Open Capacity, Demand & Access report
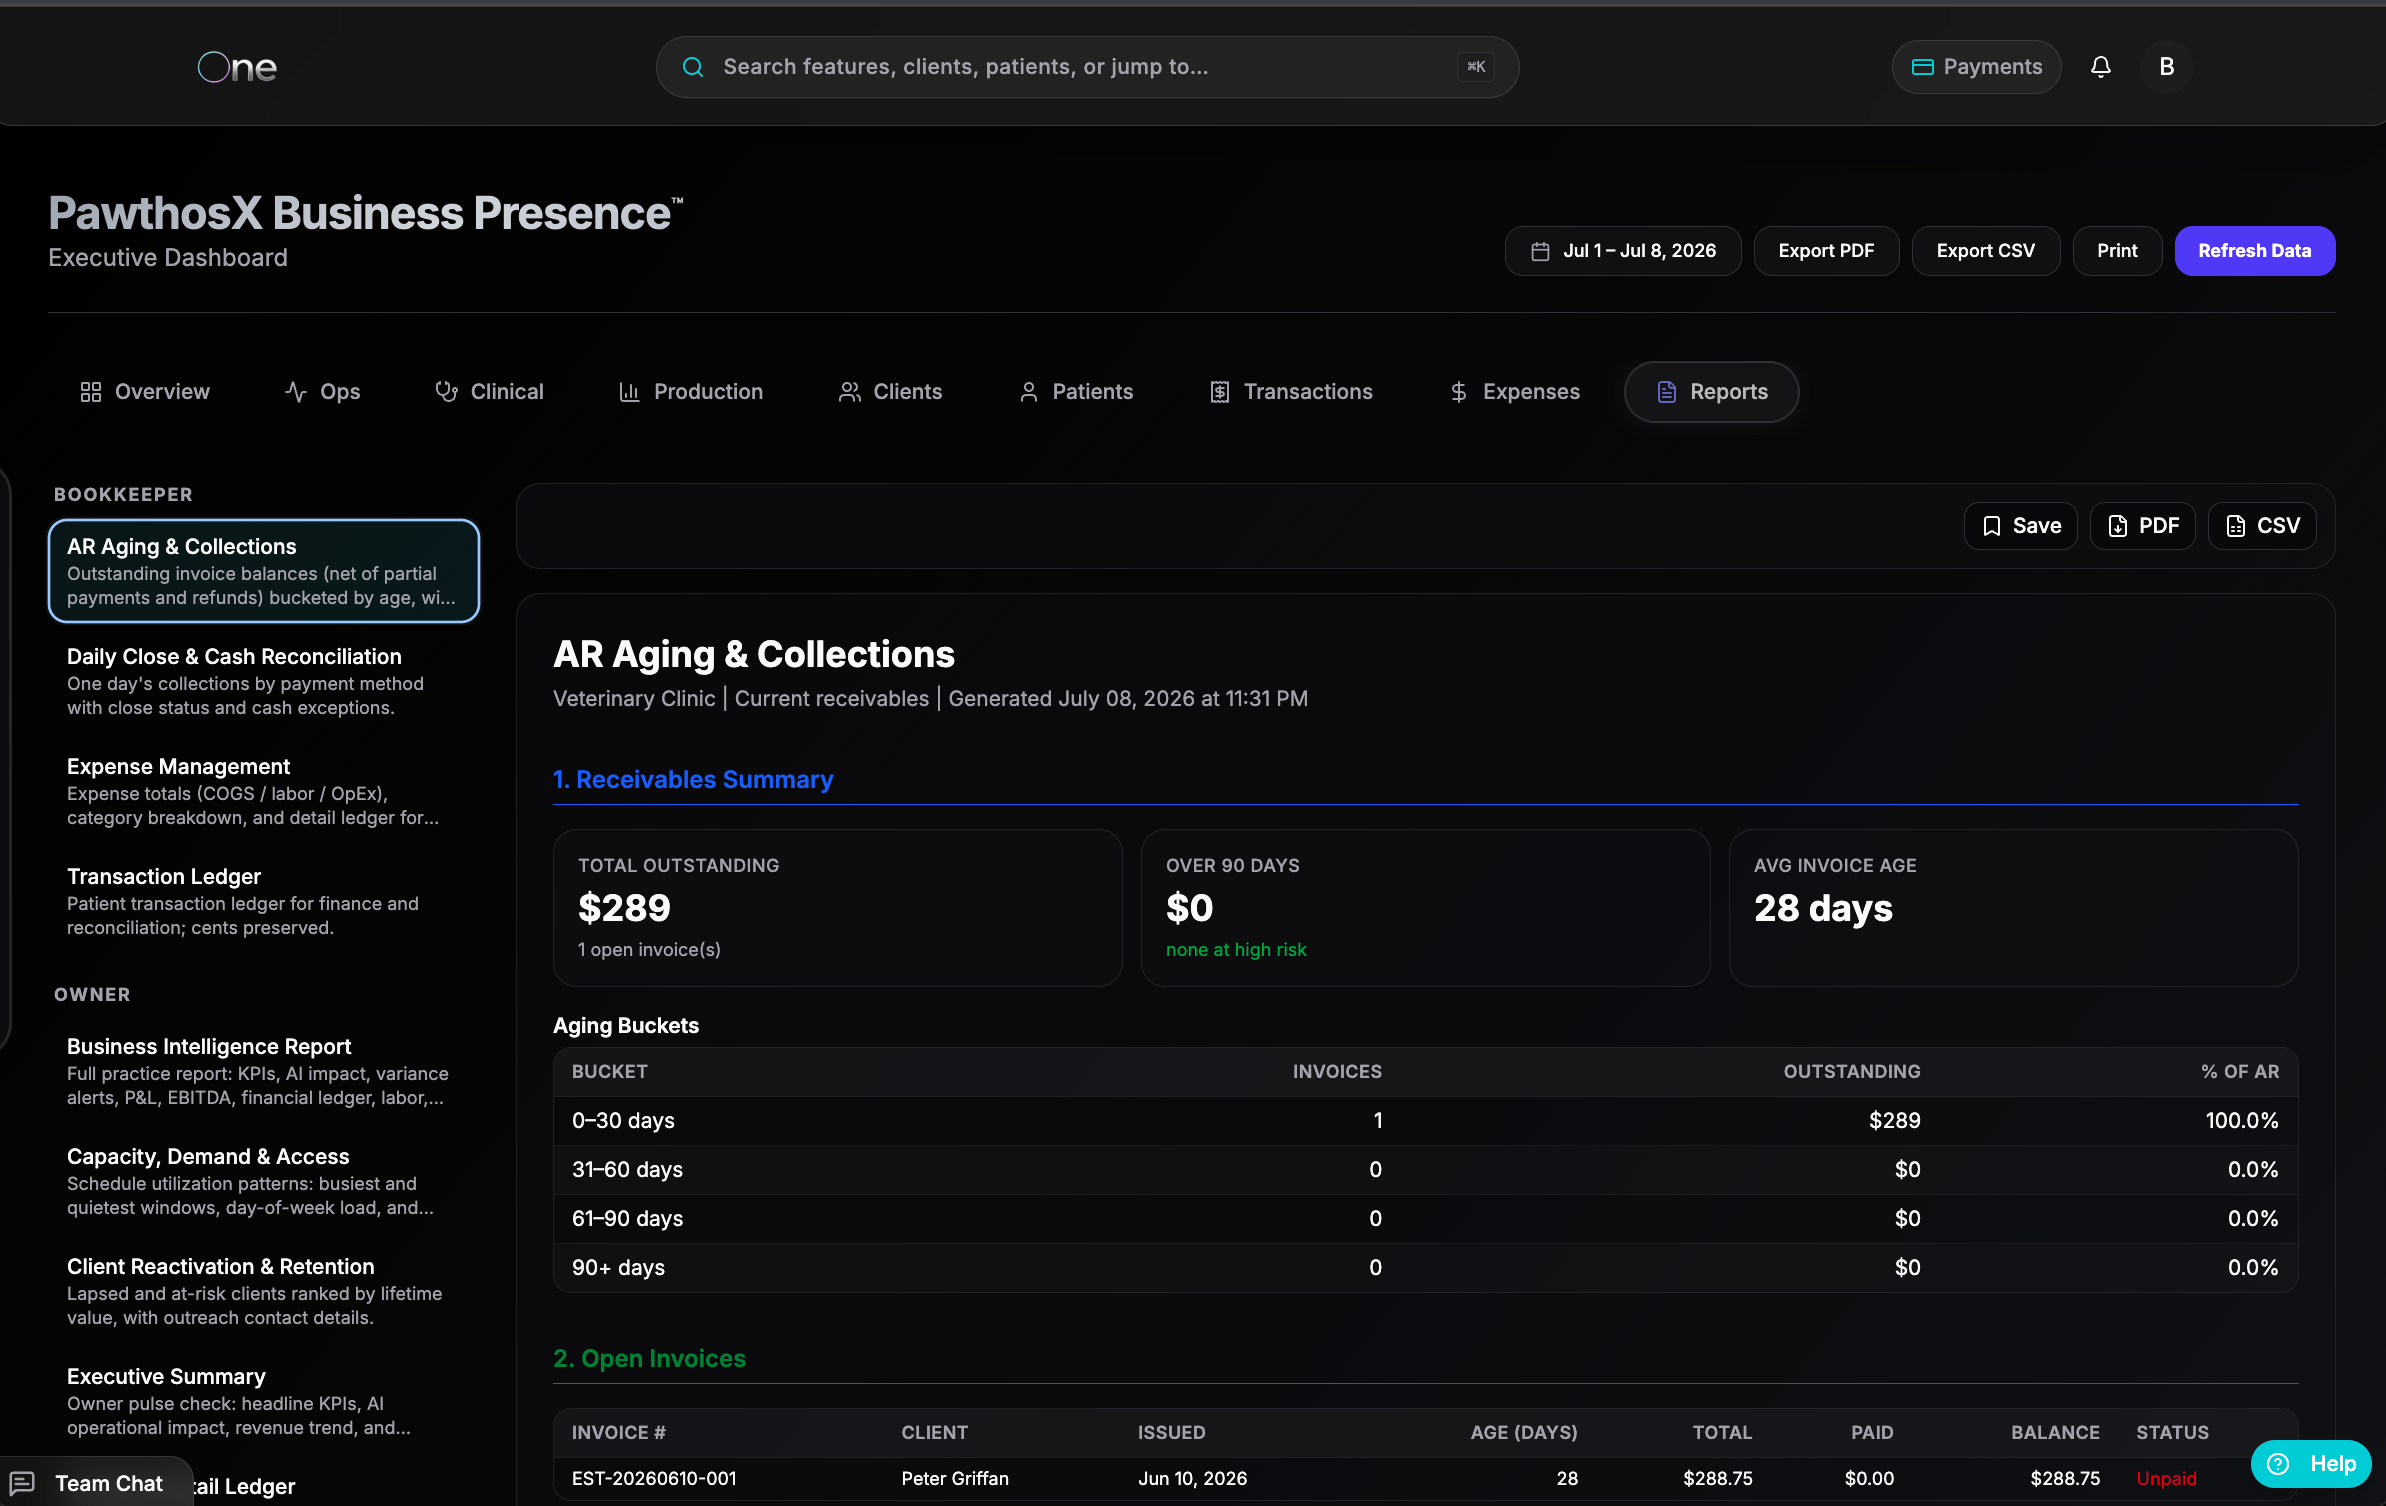Viewport: 2386px width, 1506px height. 264,1181
